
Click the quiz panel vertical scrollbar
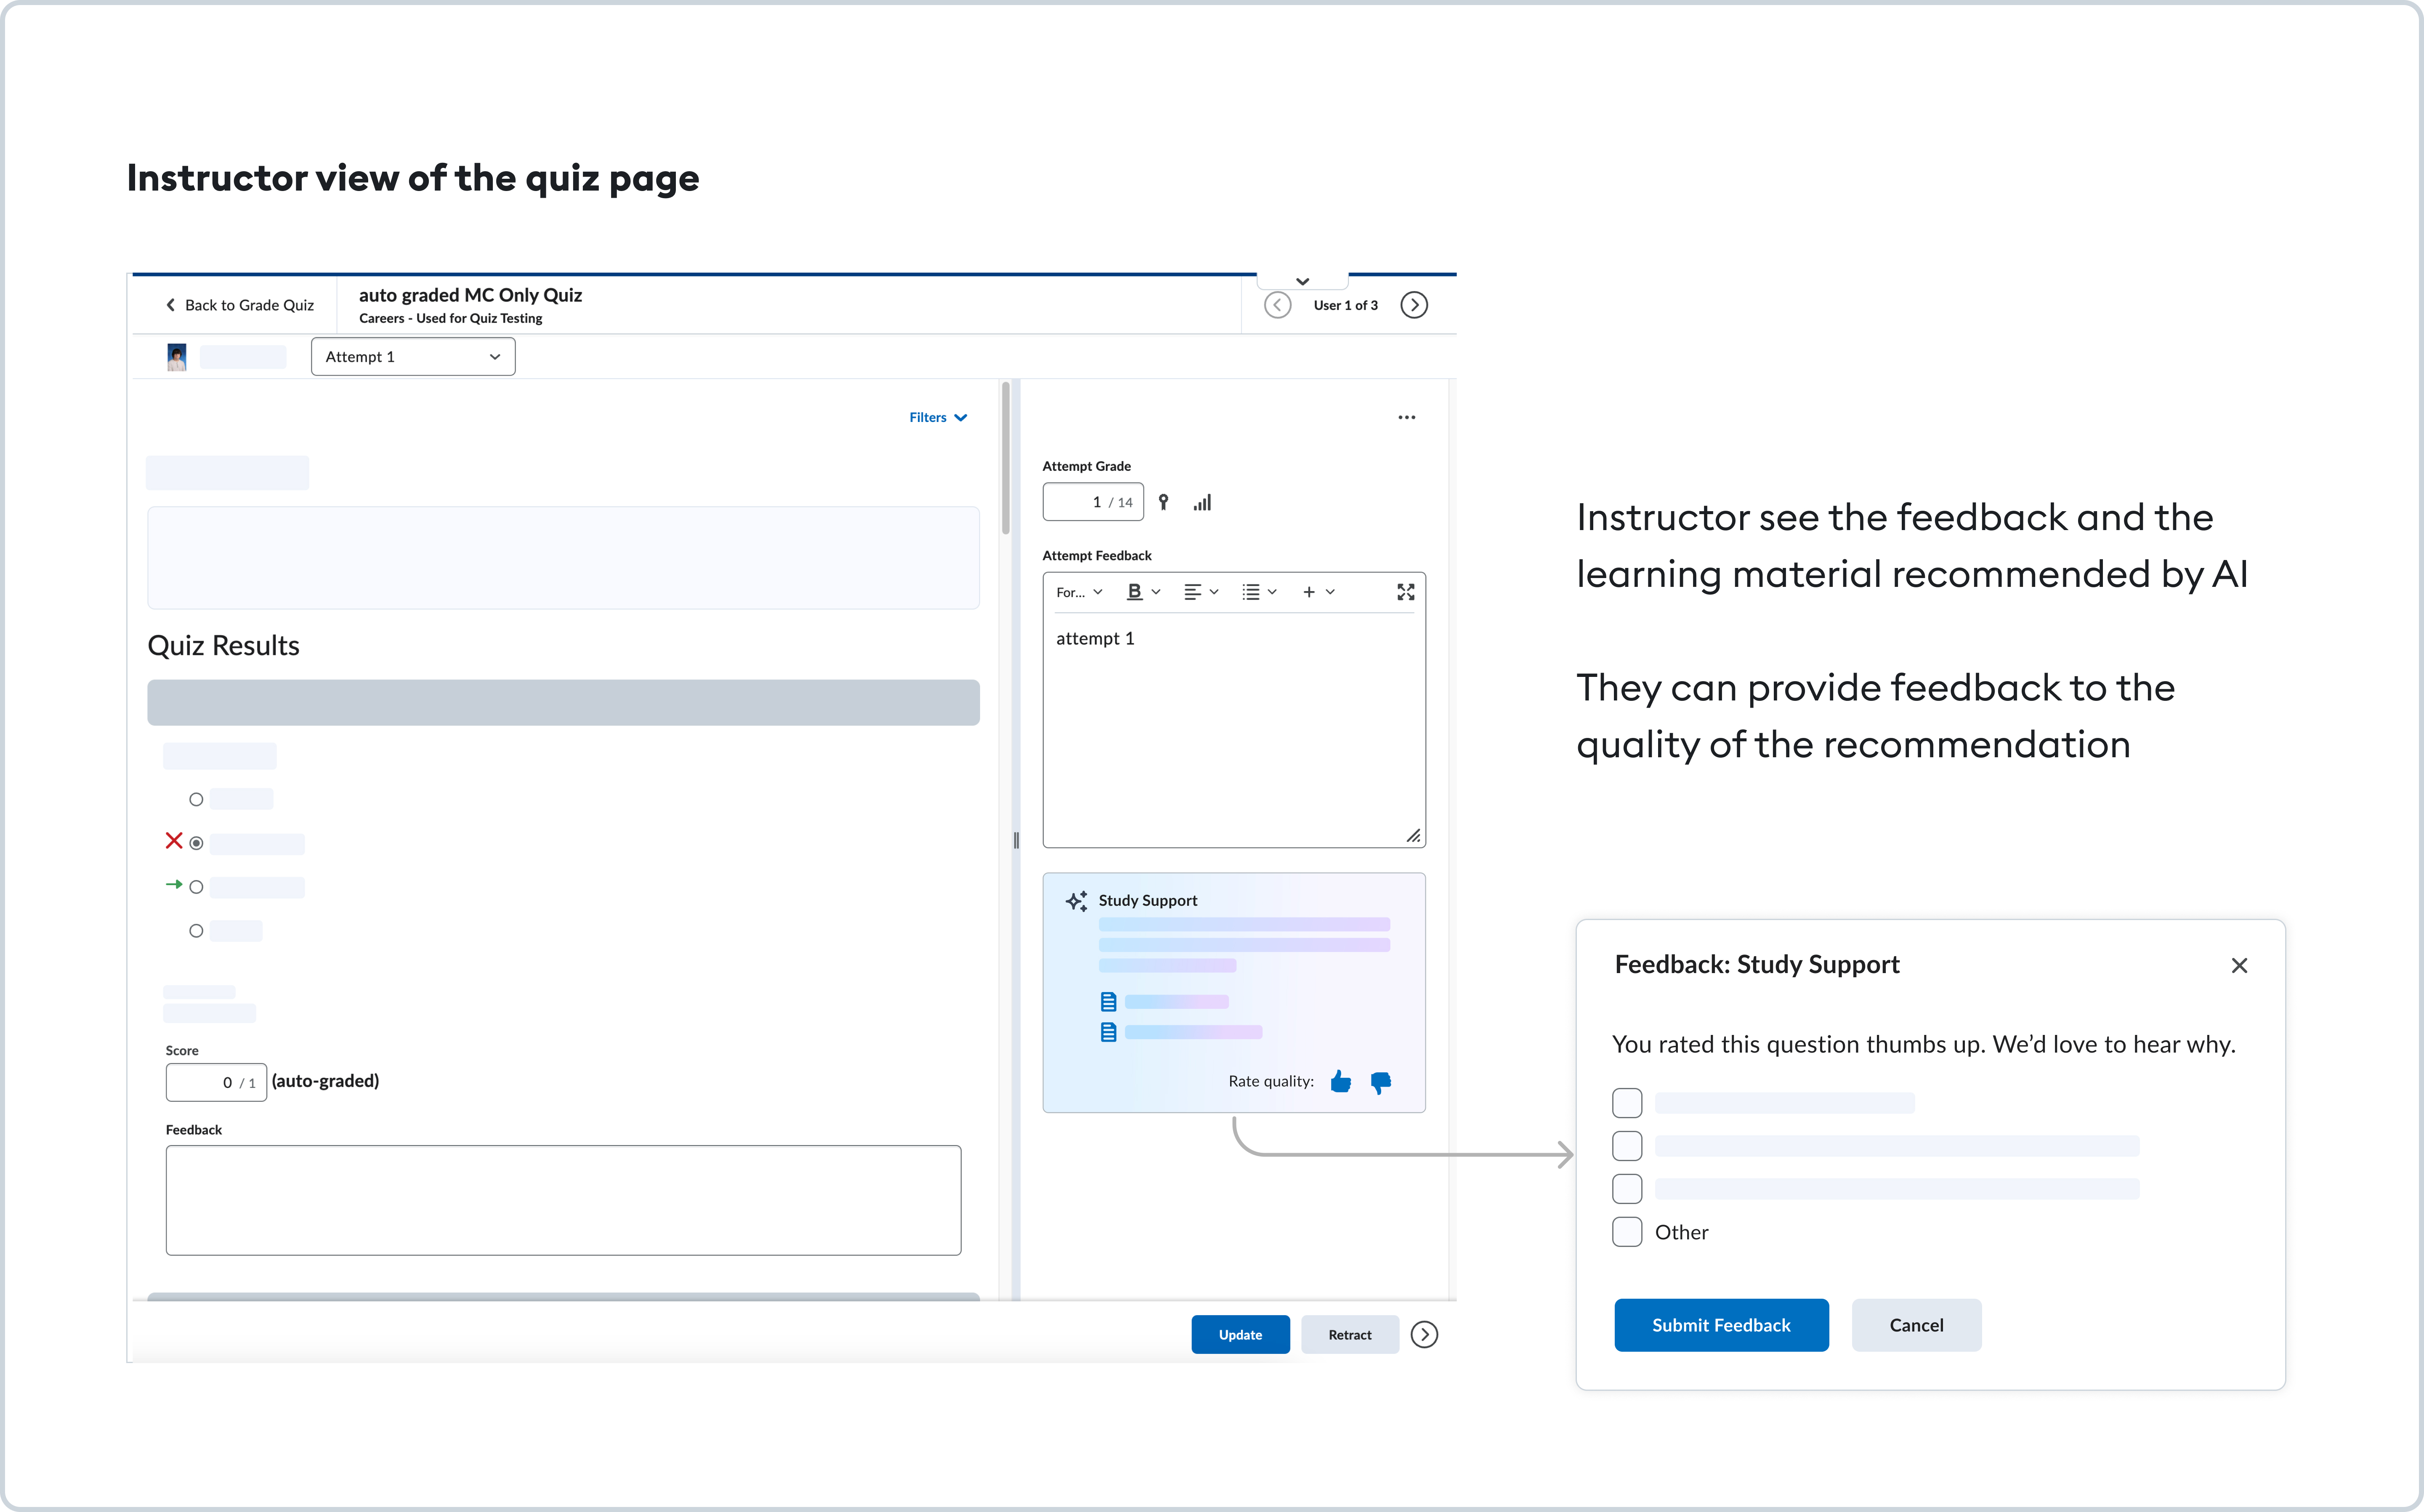pos(1005,458)
